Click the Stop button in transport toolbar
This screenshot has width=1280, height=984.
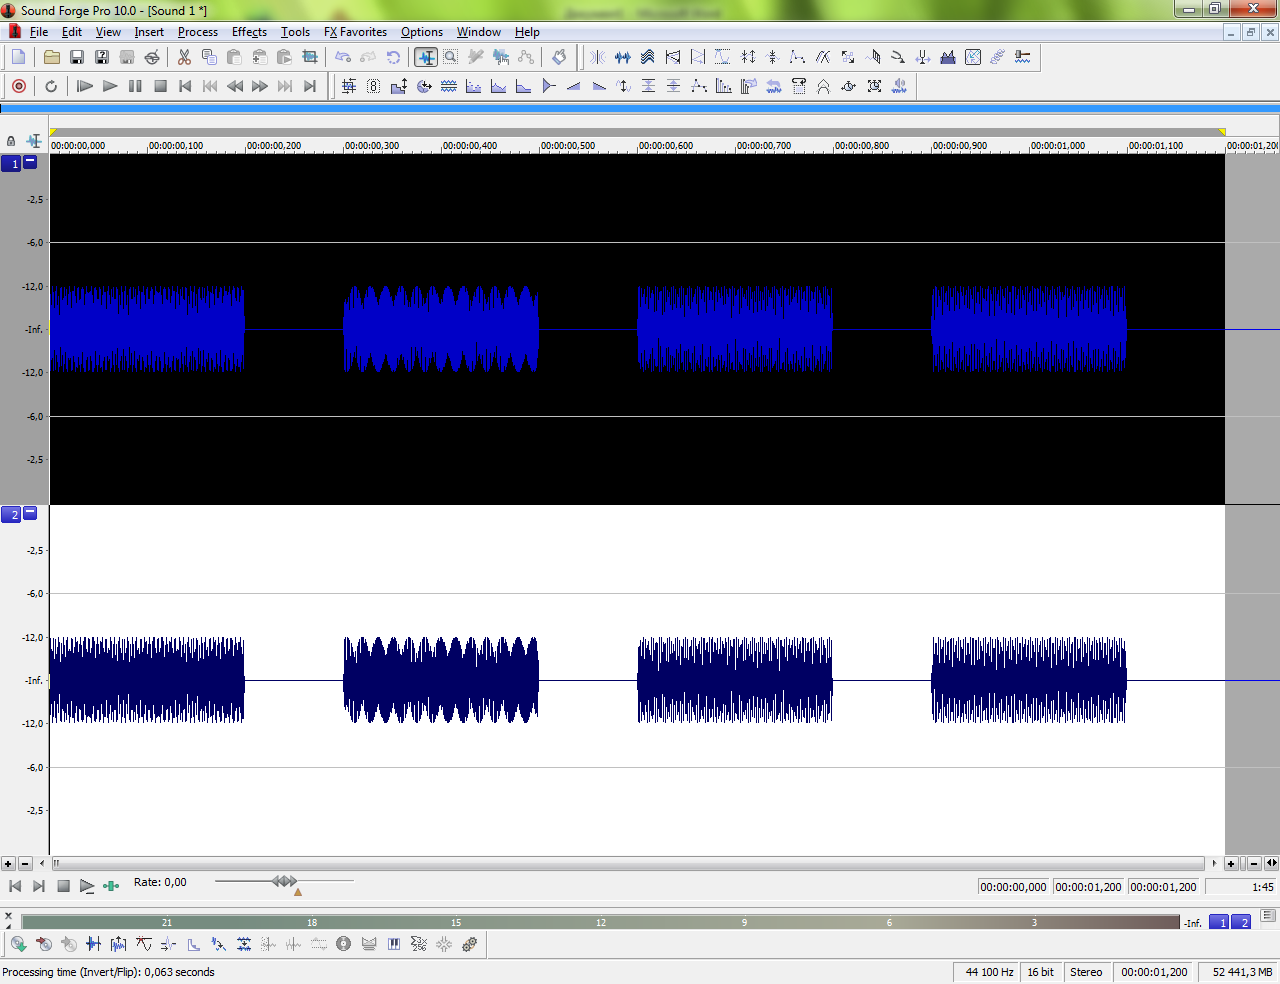160,86
